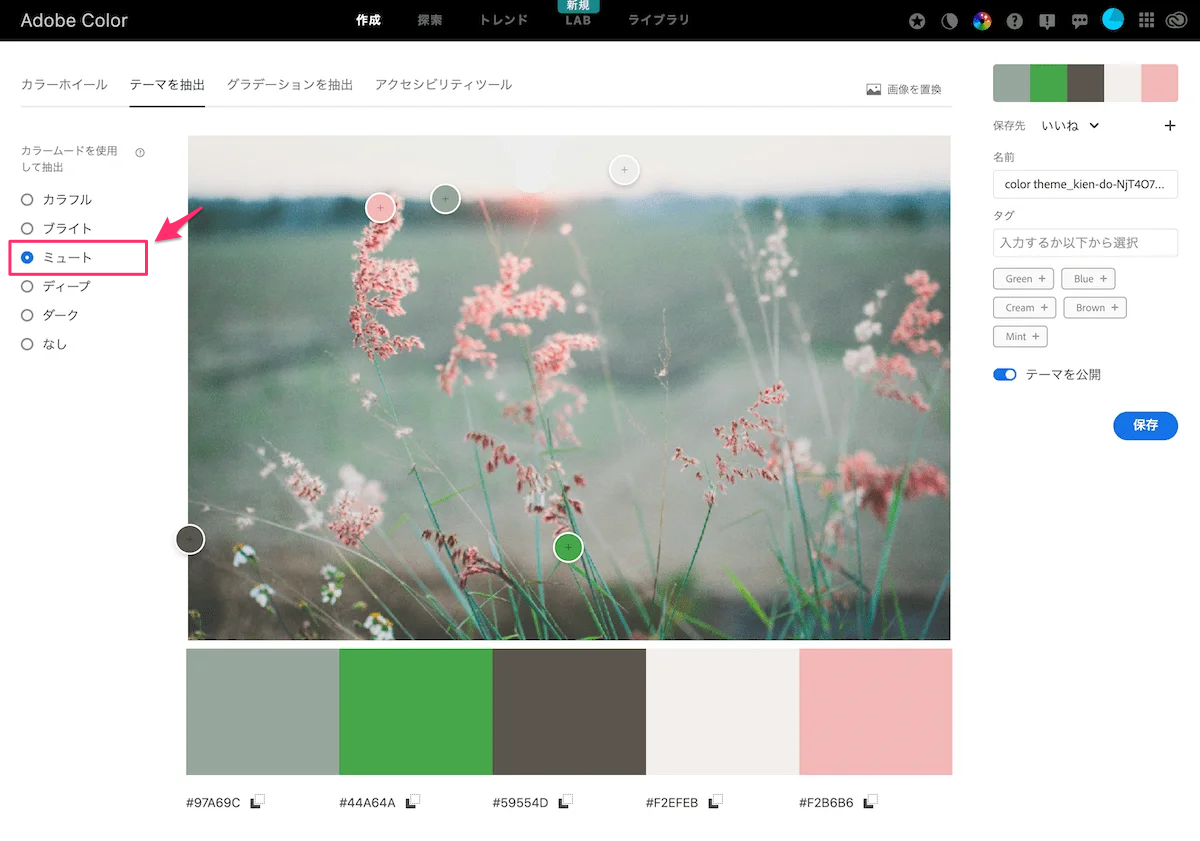1200x841 pixels.
Task: Toggle テーマを公開 off
Action: tap(1004, 373)
